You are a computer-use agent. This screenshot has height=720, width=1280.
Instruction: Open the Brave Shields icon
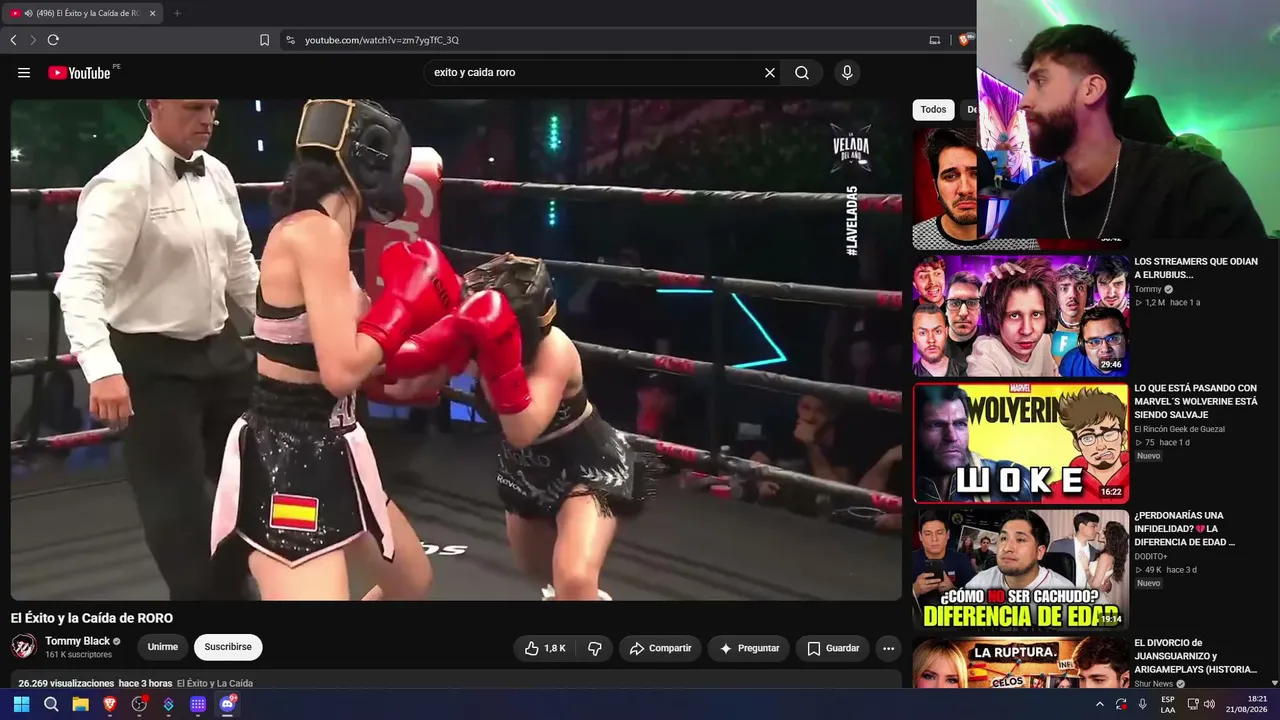pyautogui.click(x=964, y=40)
